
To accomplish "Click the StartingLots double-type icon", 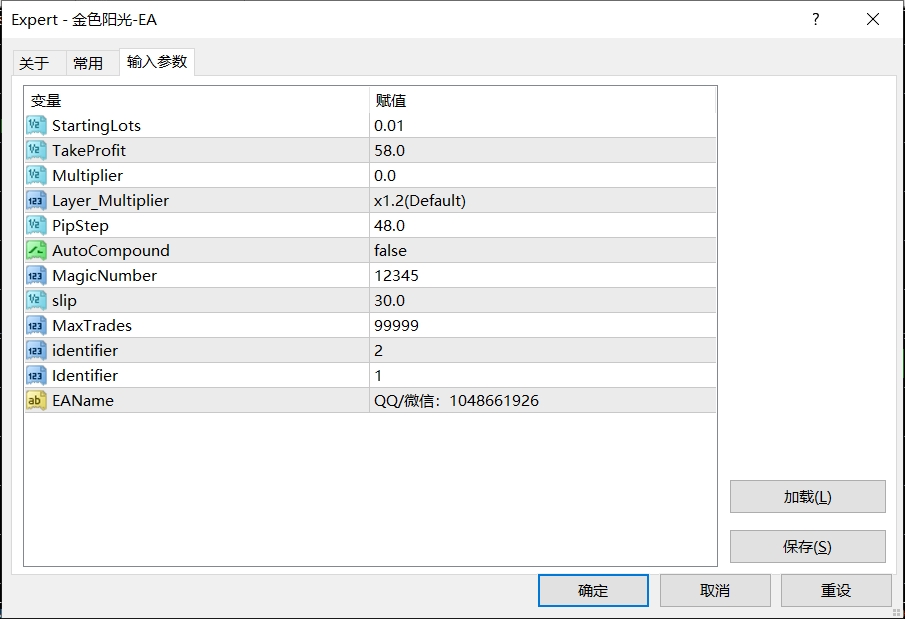I will [x=36, y=125].
